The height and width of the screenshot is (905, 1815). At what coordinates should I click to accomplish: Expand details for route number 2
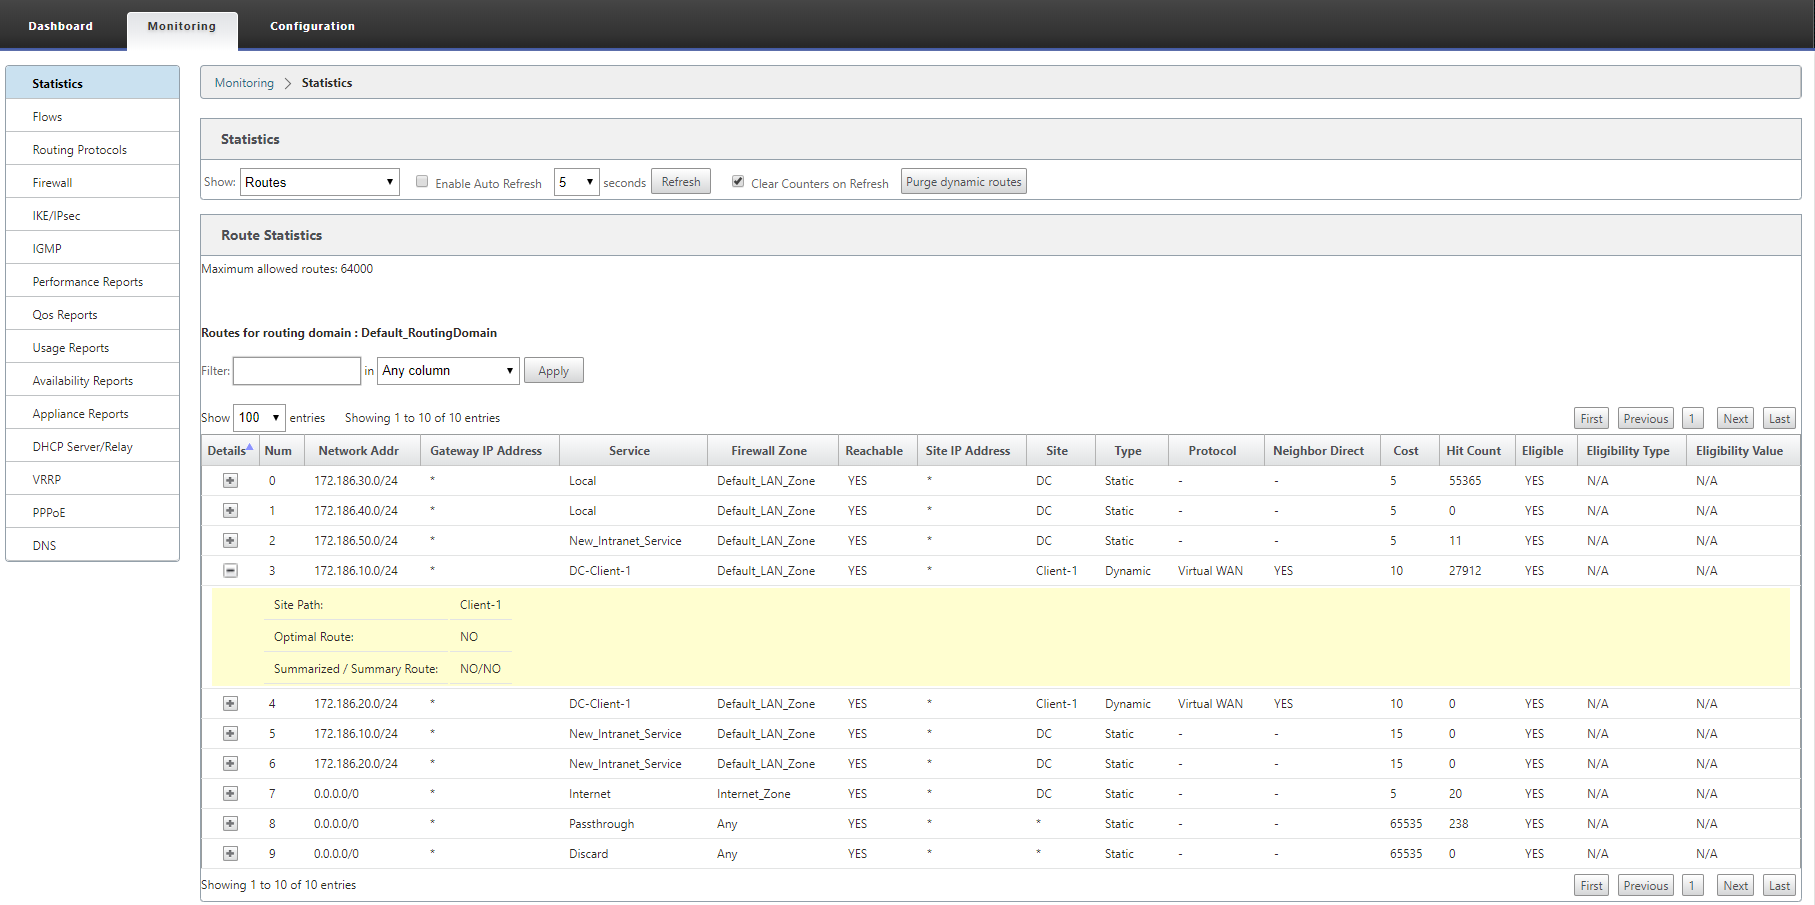(230, 541)
